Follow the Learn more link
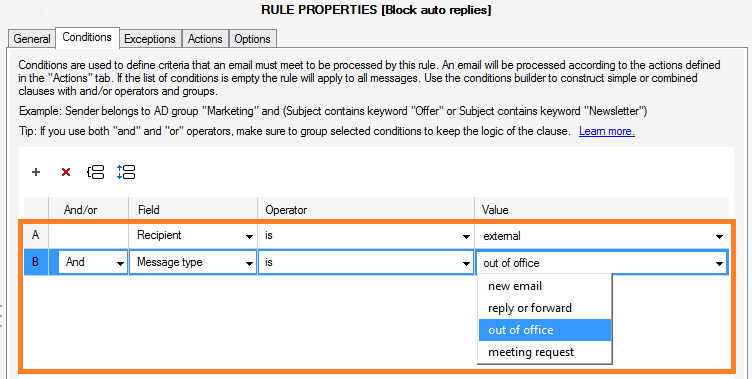752x379 pixels. [607, 131]
